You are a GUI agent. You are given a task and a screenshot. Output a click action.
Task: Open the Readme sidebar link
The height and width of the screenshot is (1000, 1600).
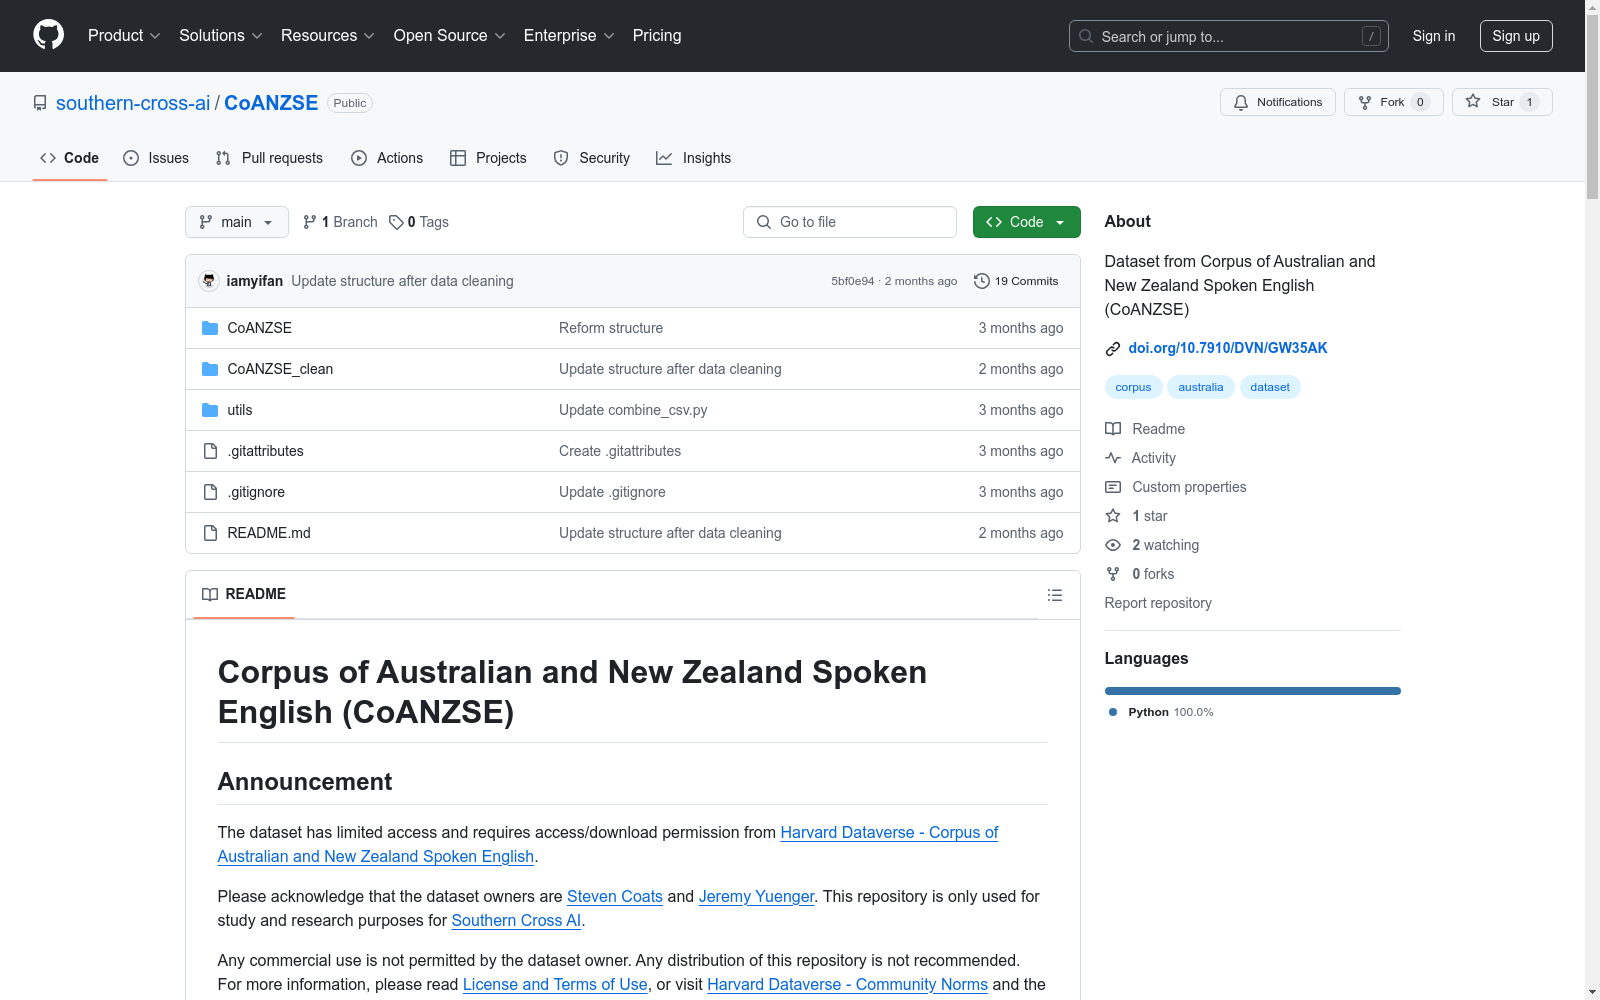(1145, 429)
